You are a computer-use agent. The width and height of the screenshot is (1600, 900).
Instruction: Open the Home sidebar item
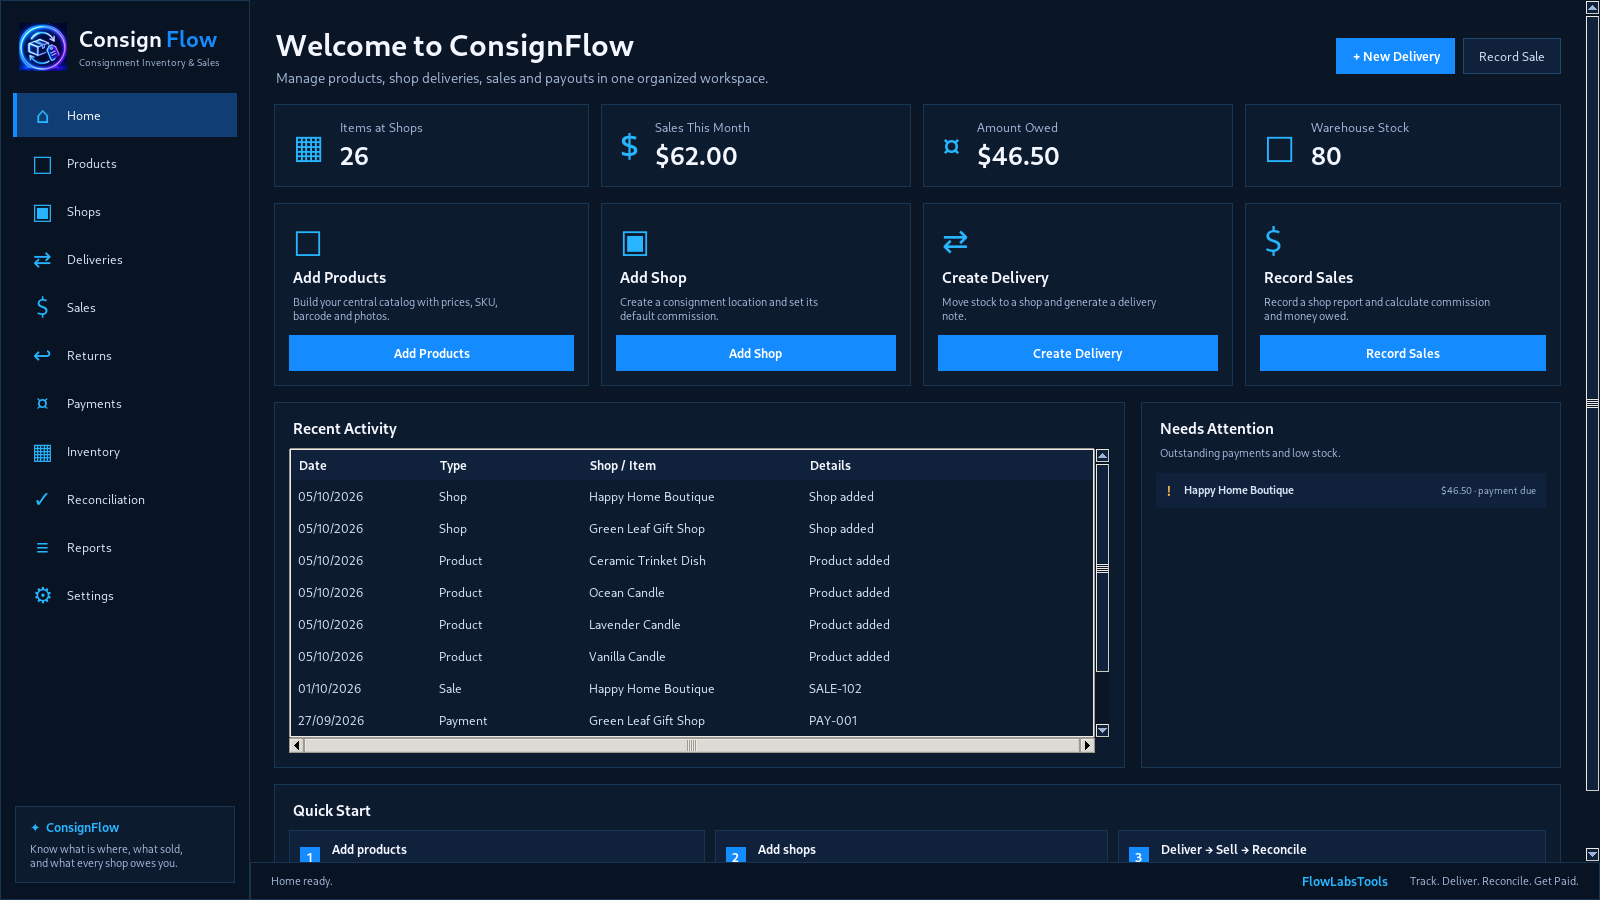click(125, 115)
